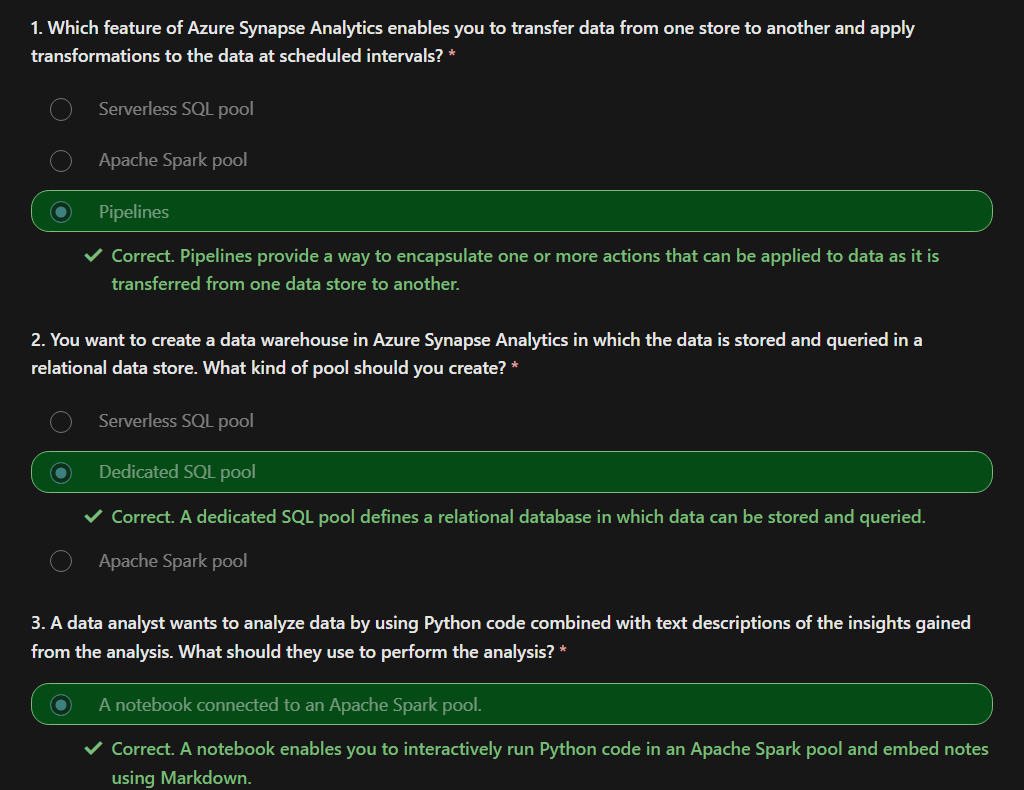Select Apache Spark pool radio in question 1
The image size is (1024, 790).
[x=61, y=161]
